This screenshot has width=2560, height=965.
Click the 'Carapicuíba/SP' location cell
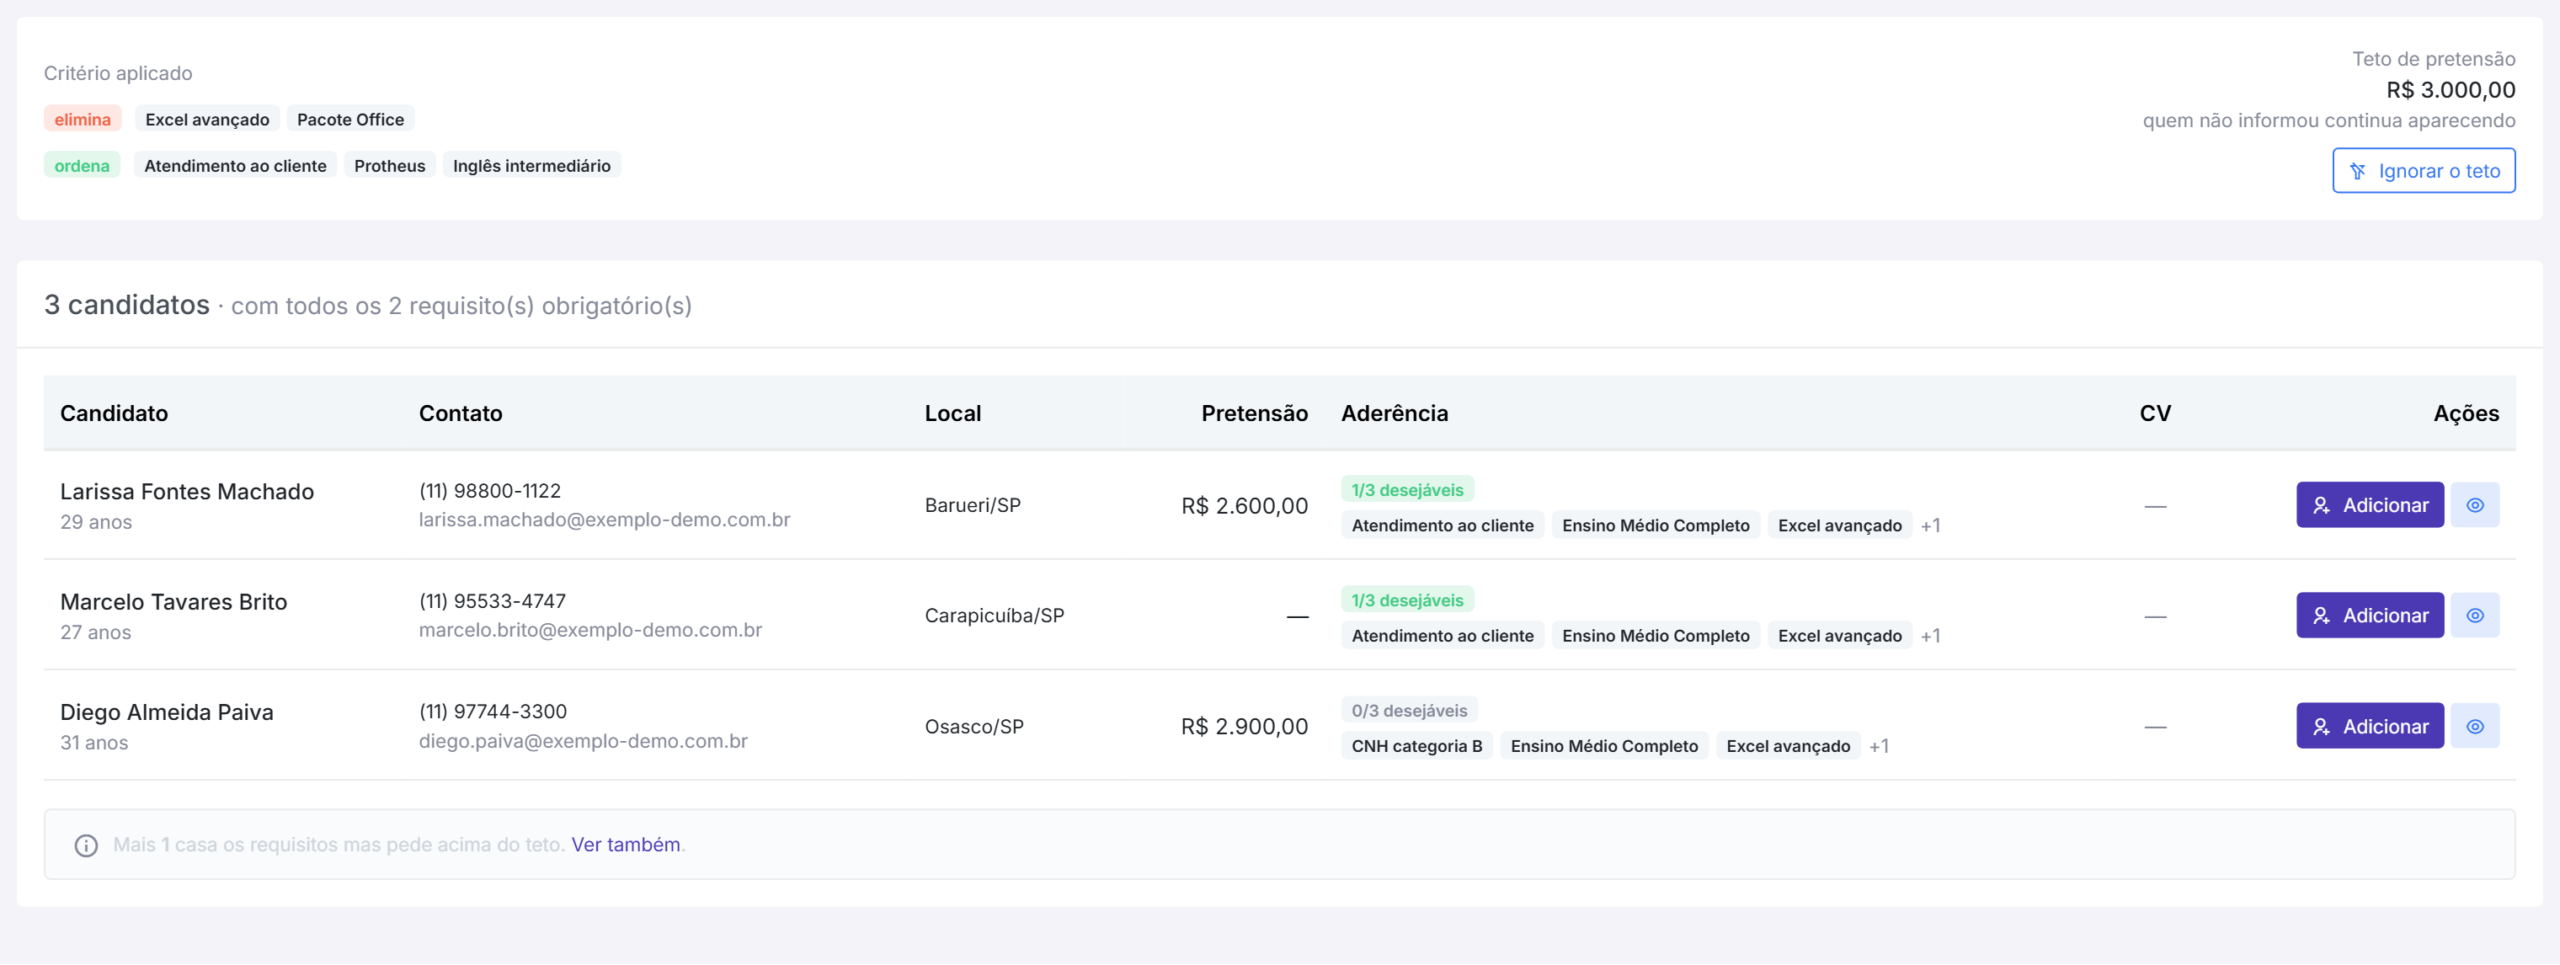pyautogui.click(x=995, y=616)
